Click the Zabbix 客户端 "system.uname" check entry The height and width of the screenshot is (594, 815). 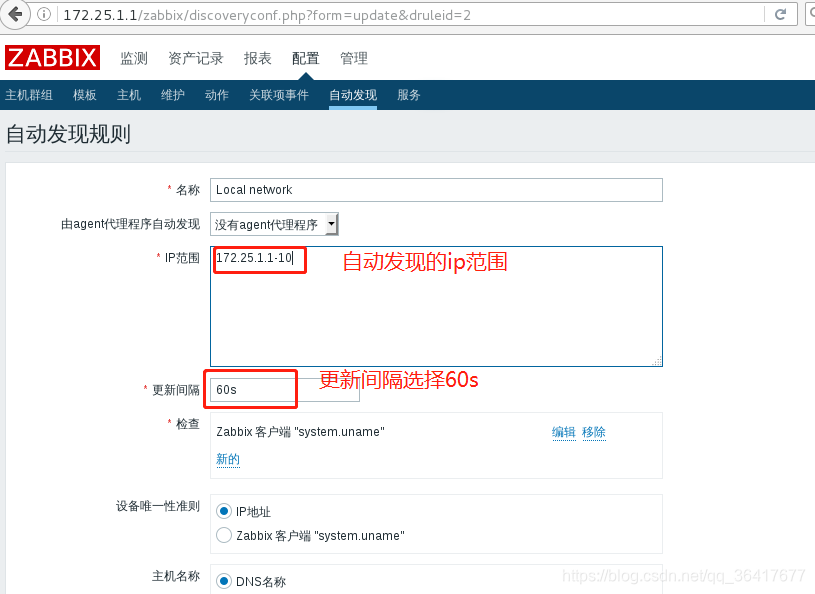300,432
